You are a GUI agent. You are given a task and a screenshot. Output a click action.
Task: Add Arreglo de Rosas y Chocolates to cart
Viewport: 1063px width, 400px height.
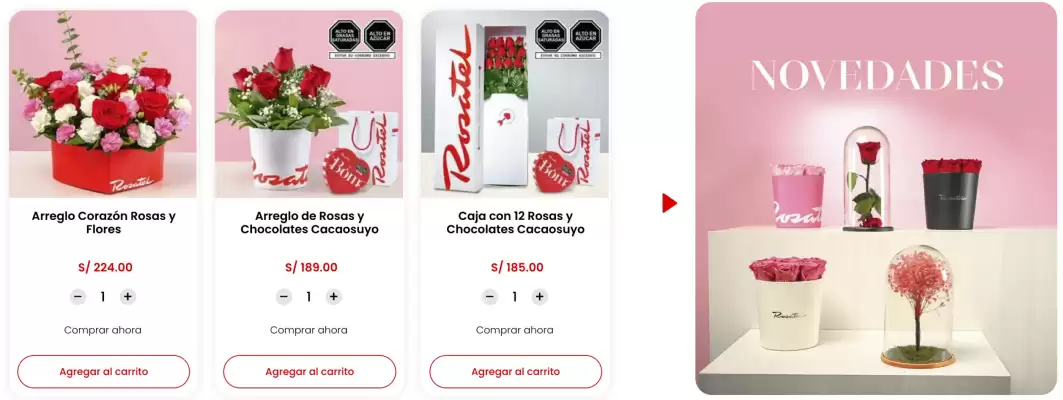click(310, 372)
